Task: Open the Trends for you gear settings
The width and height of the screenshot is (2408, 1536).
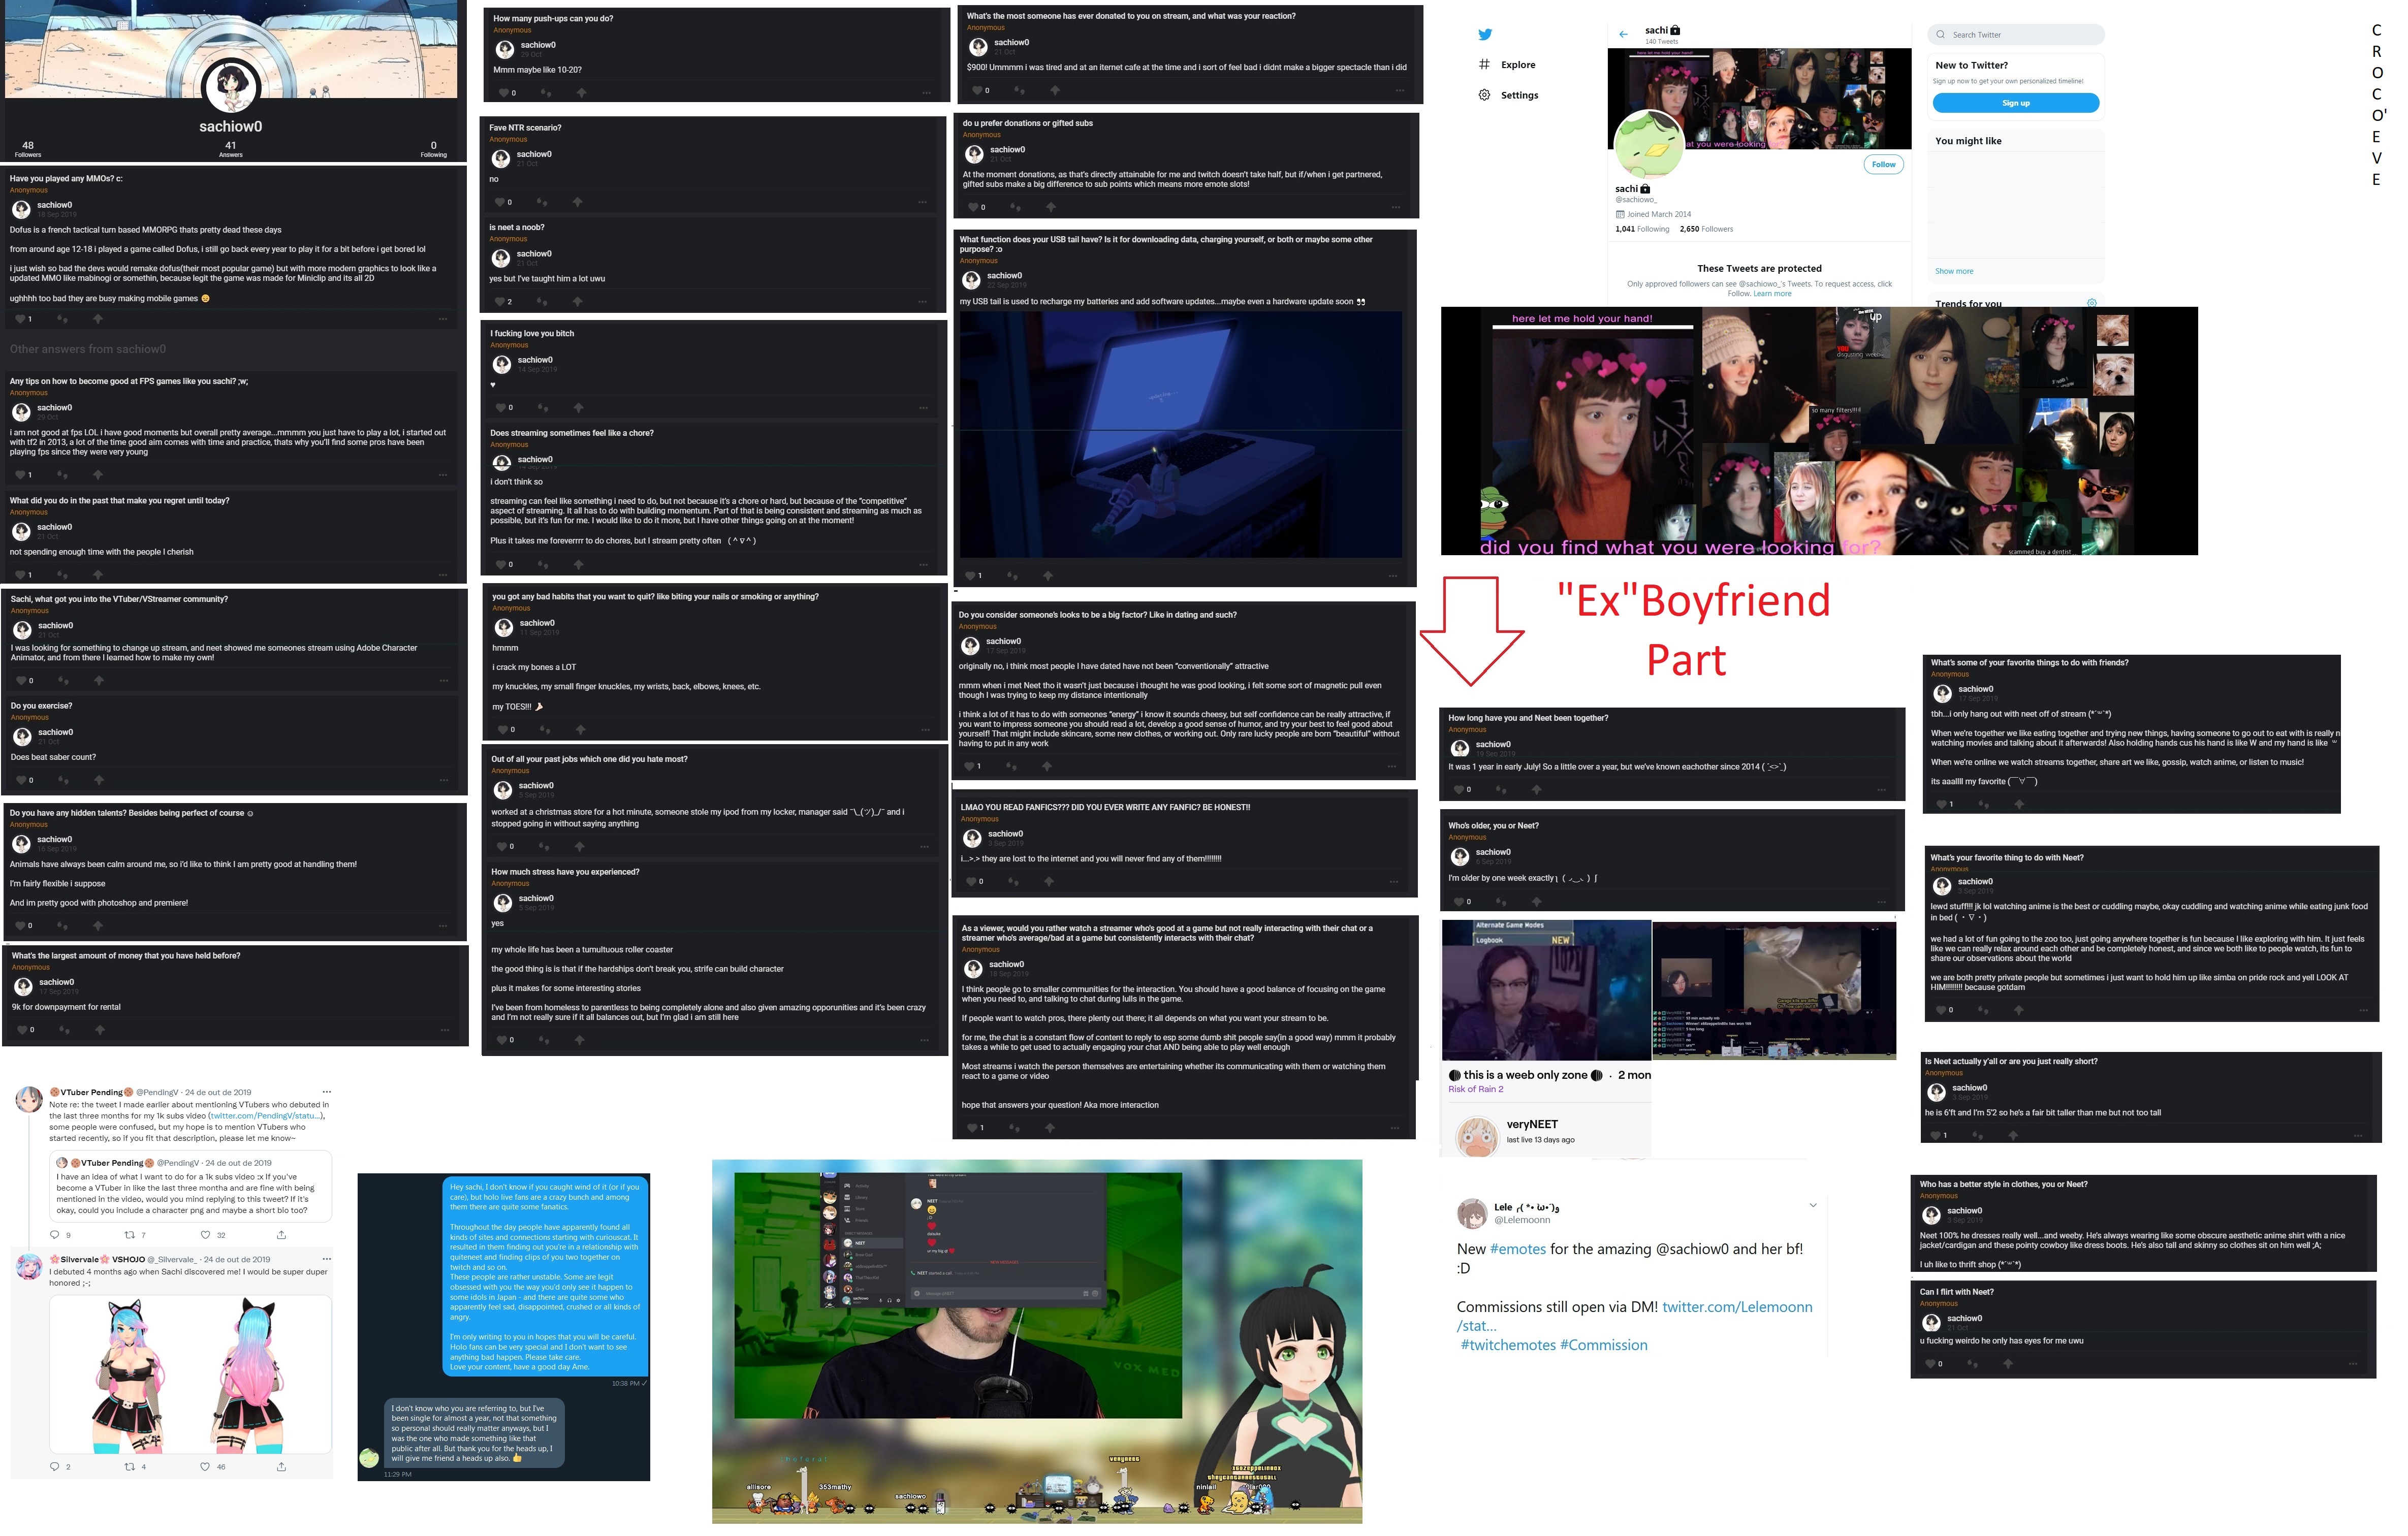Action: coord(2091,303)
